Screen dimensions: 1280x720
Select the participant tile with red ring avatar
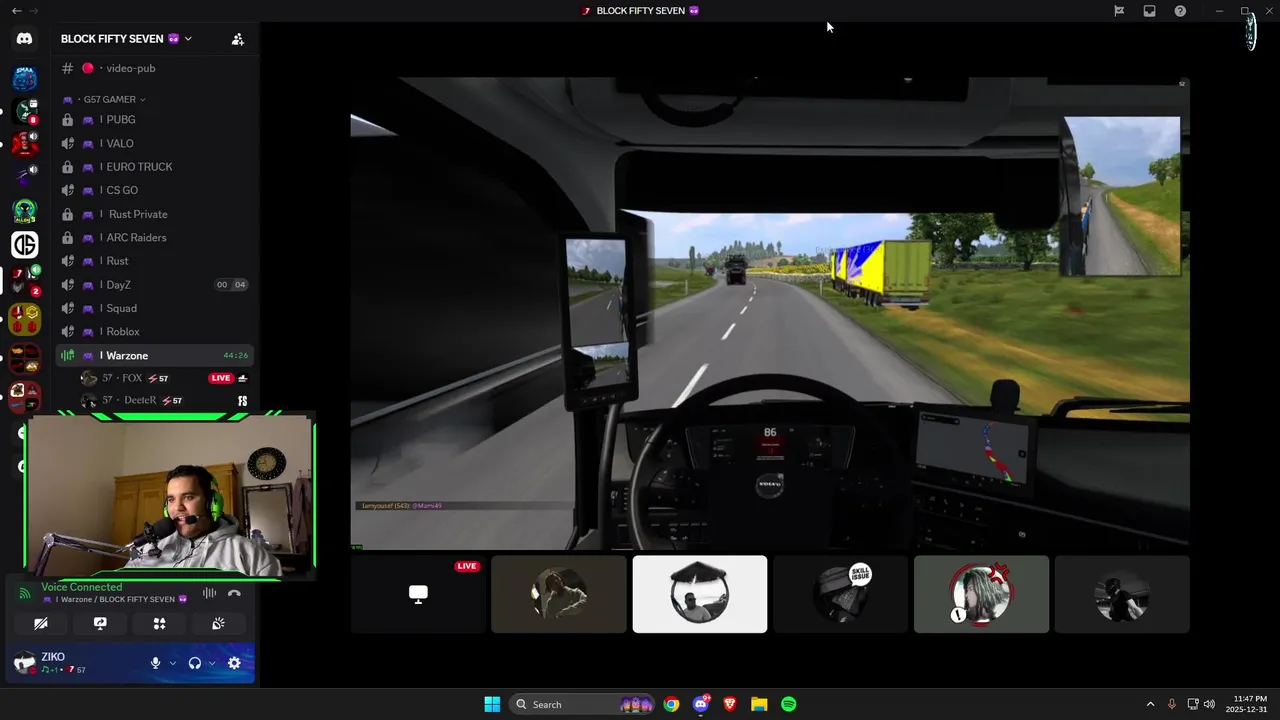coord(981,594)
